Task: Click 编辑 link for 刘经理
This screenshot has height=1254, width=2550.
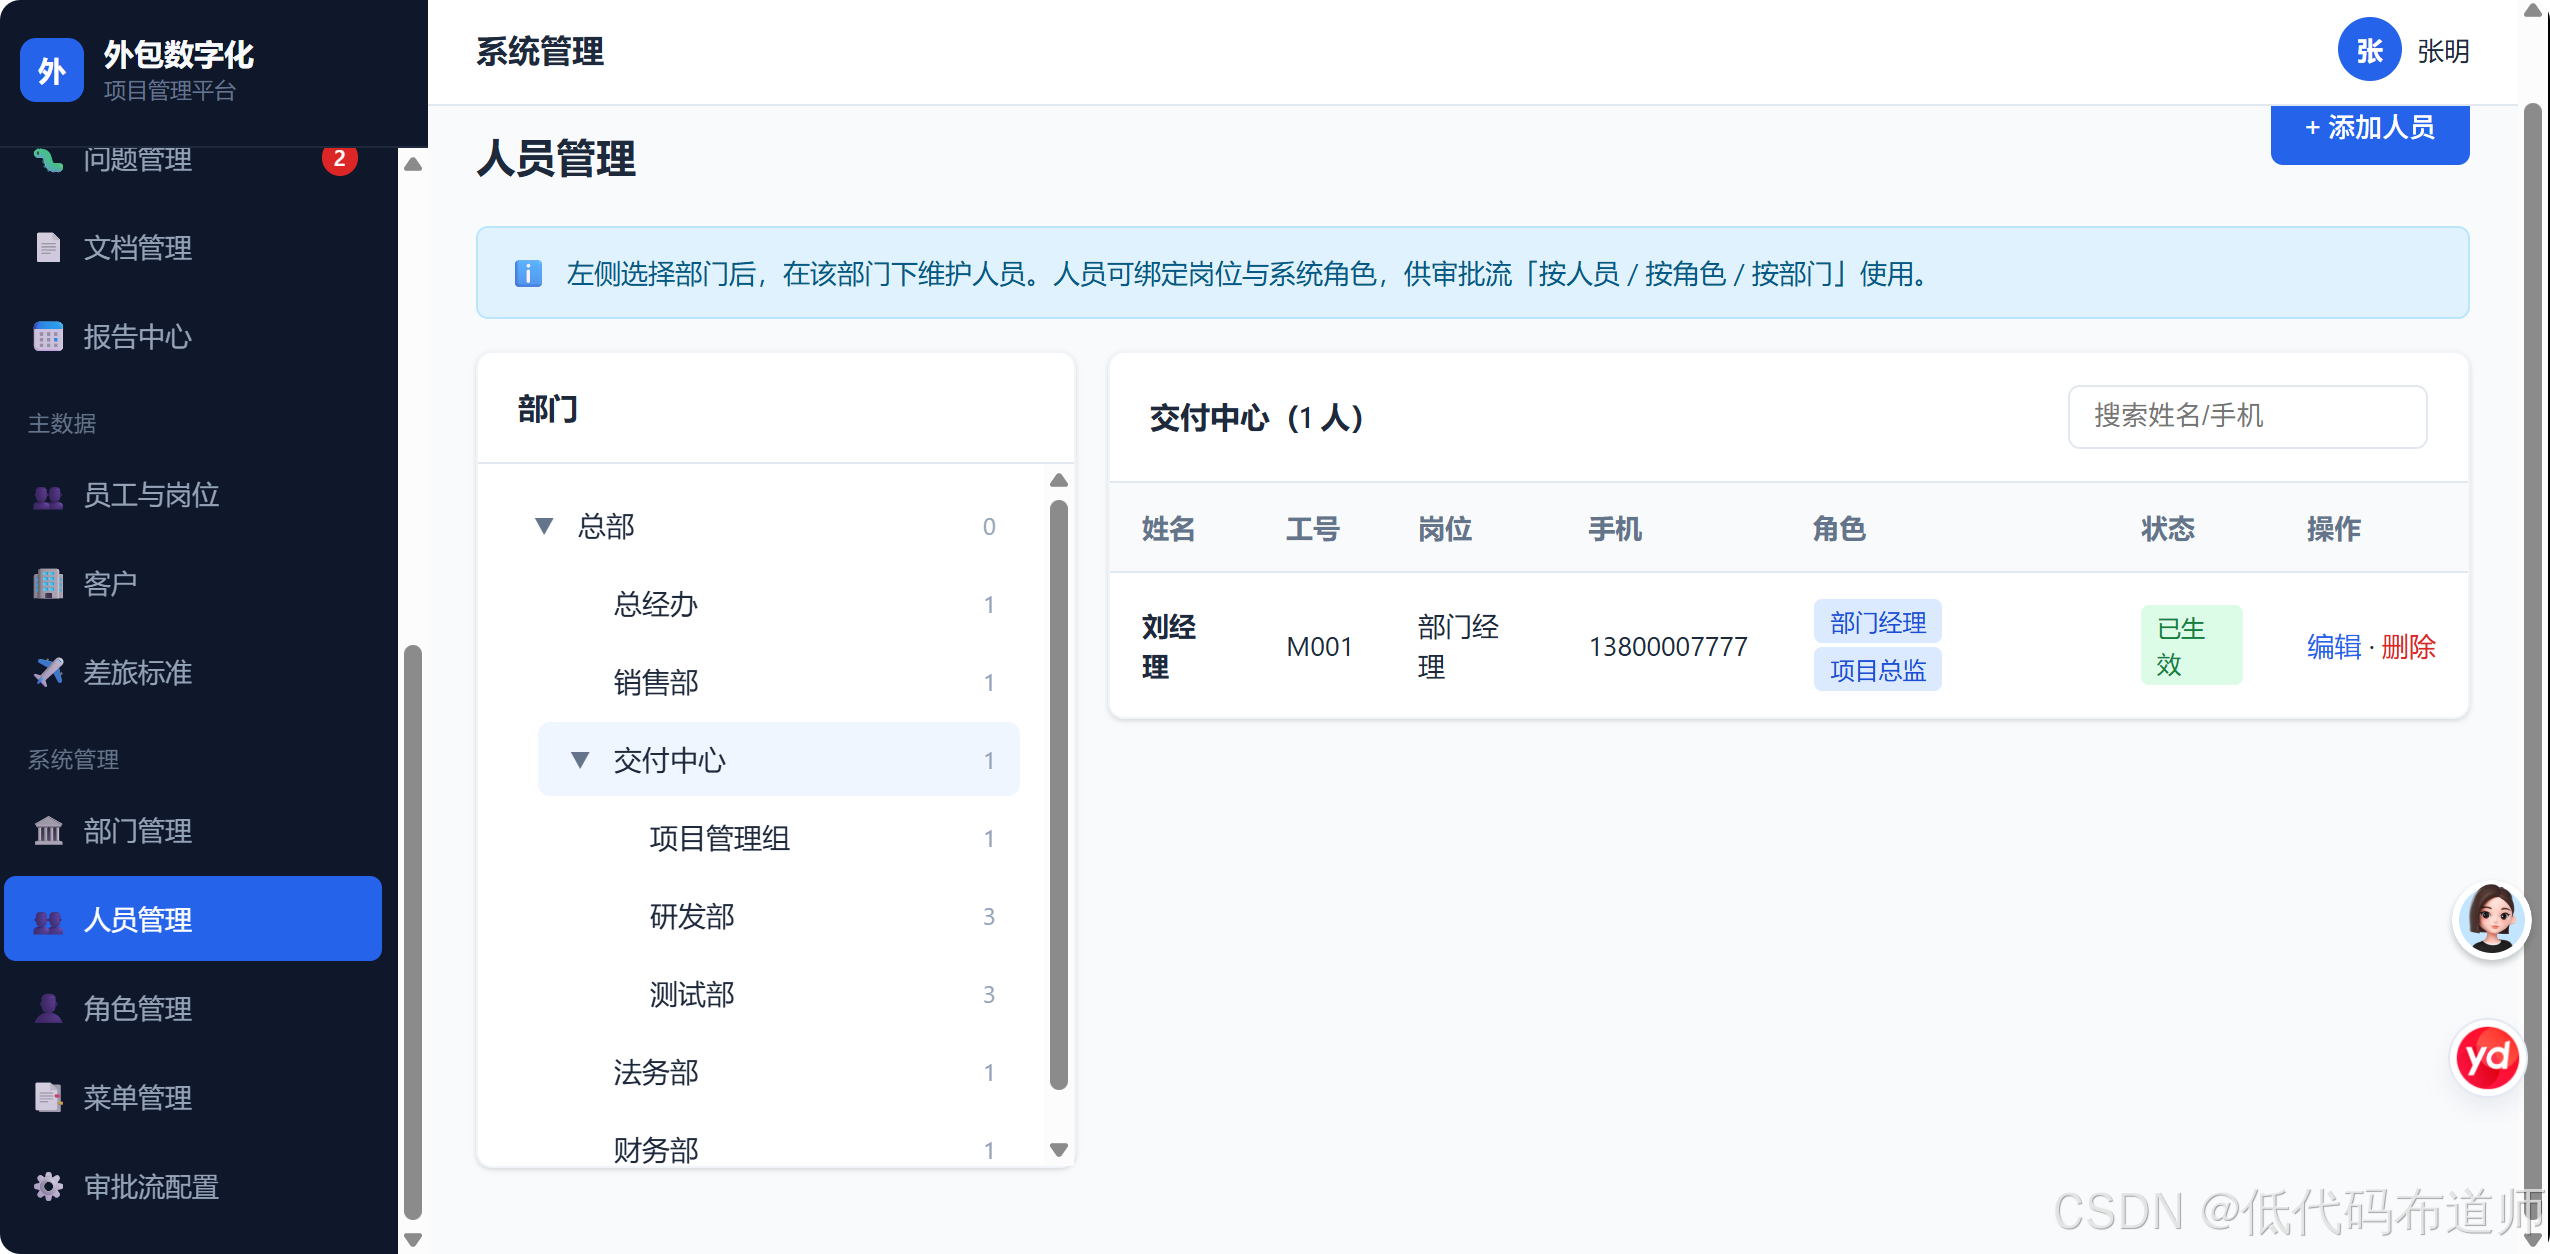Action: pyautogui.click(x=2334, y=647)
